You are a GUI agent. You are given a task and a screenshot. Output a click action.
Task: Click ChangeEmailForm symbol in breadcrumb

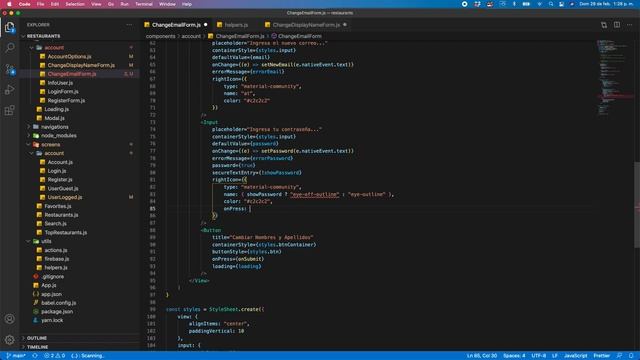tap(299, 36)
